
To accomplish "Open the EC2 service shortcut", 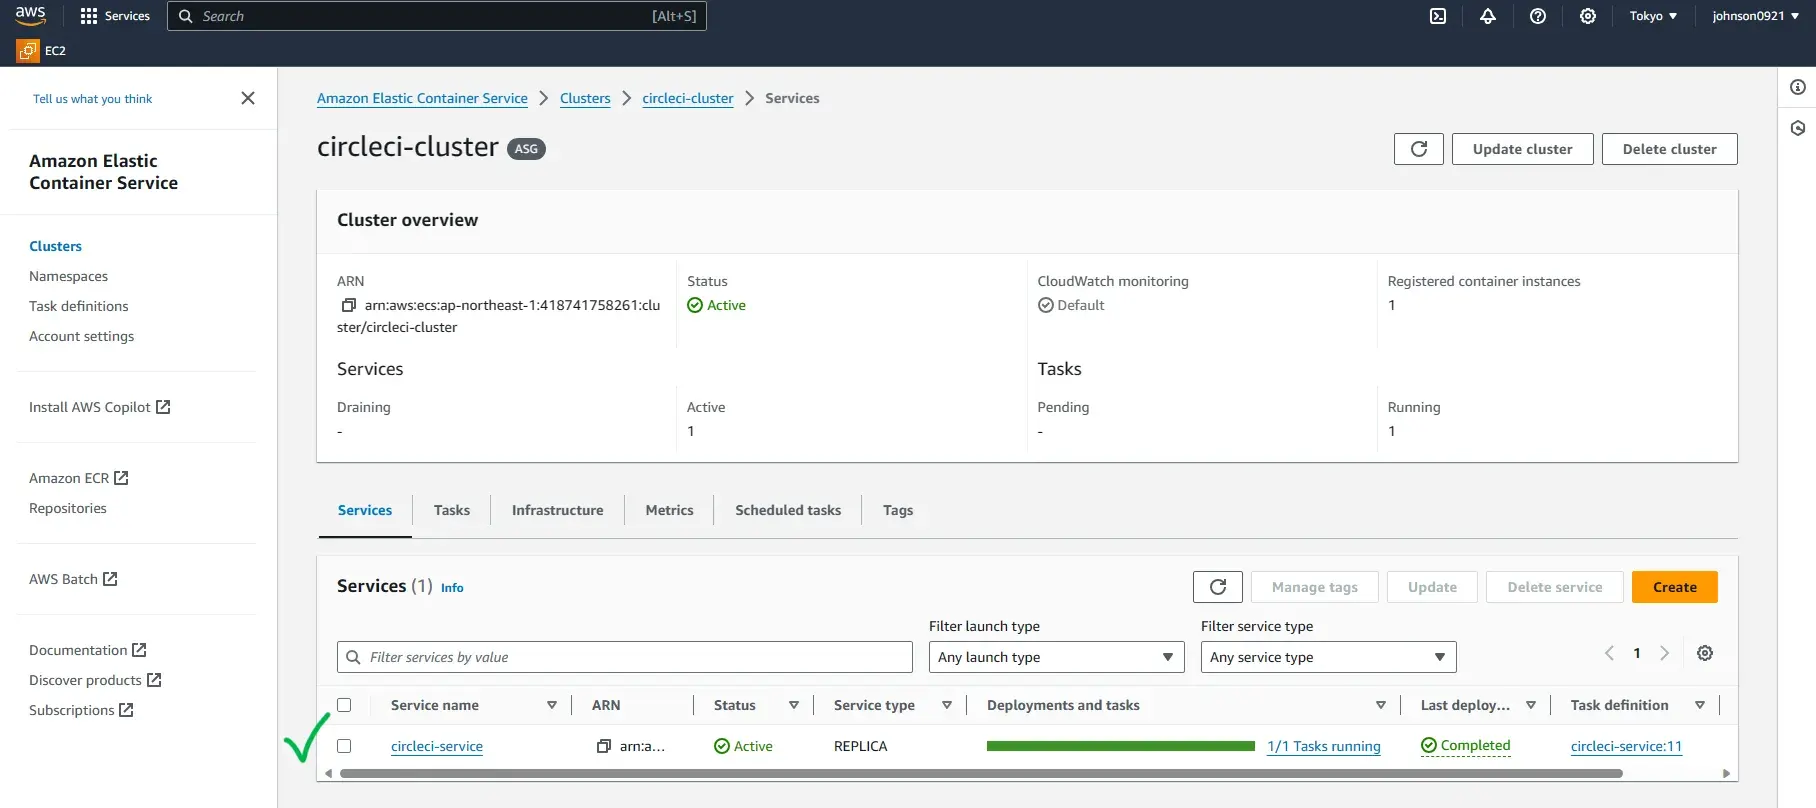I will [x=42, y=50].
